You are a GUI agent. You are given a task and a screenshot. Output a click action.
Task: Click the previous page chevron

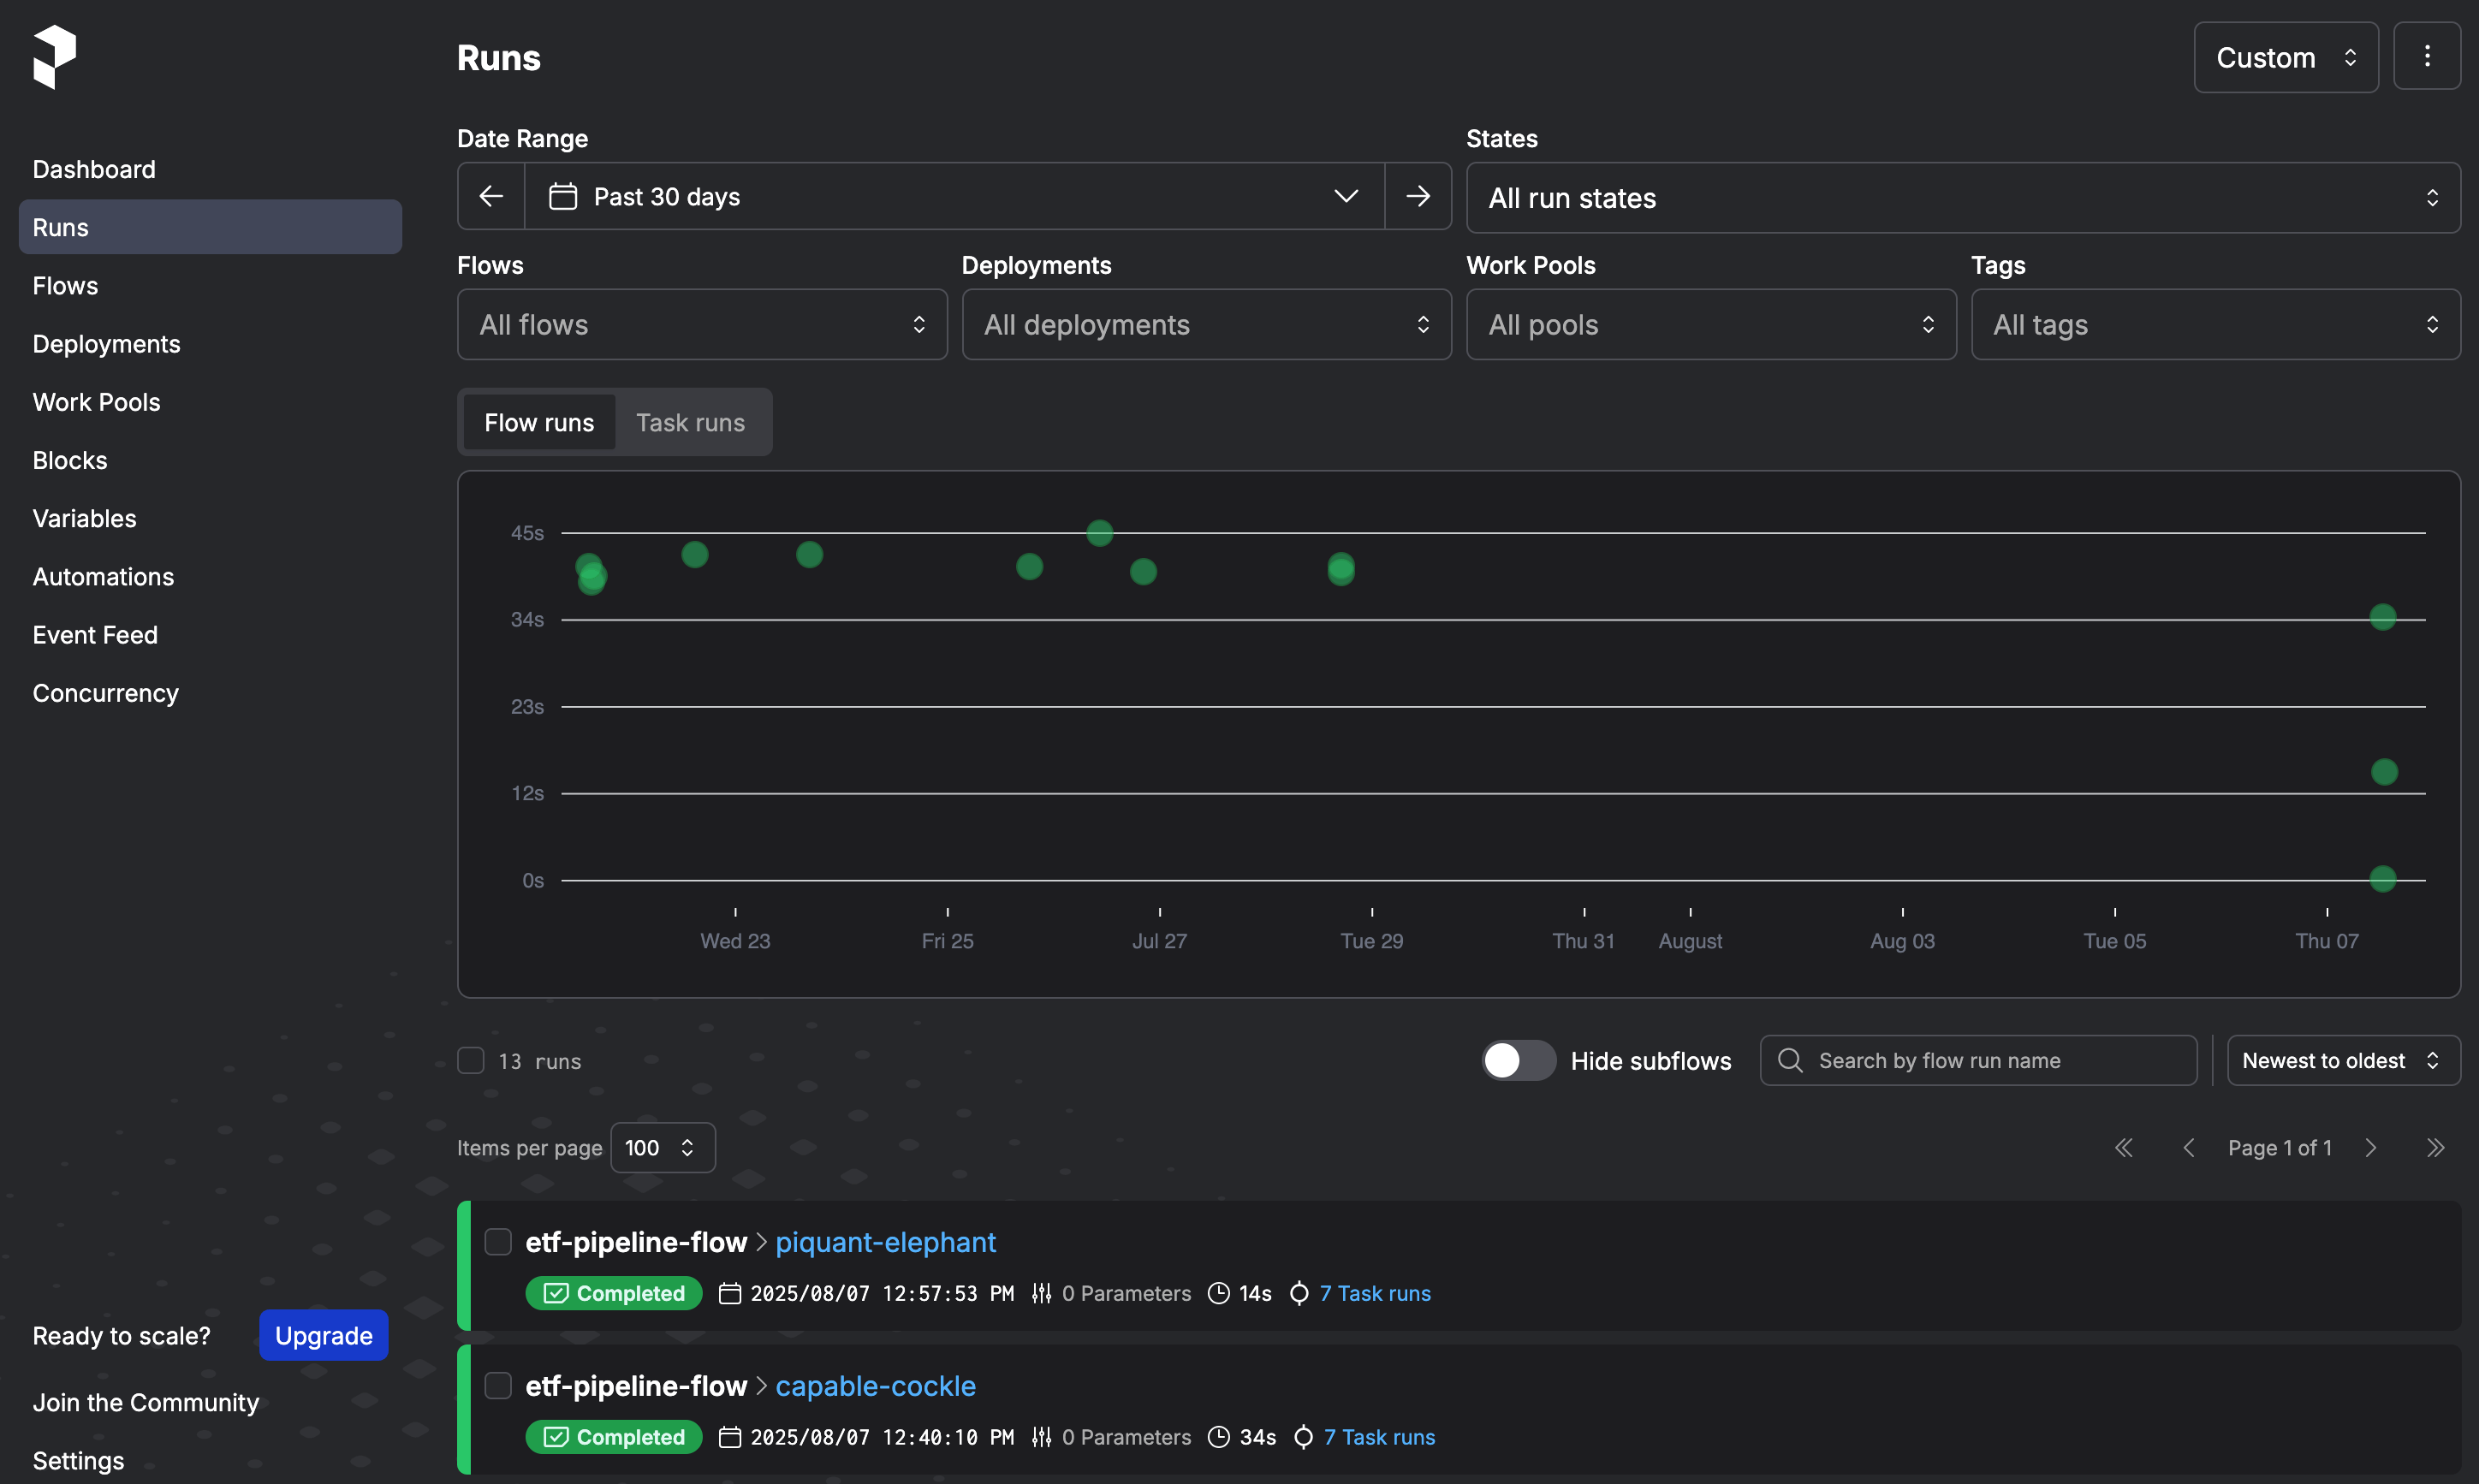[x=2188, y=1148]
